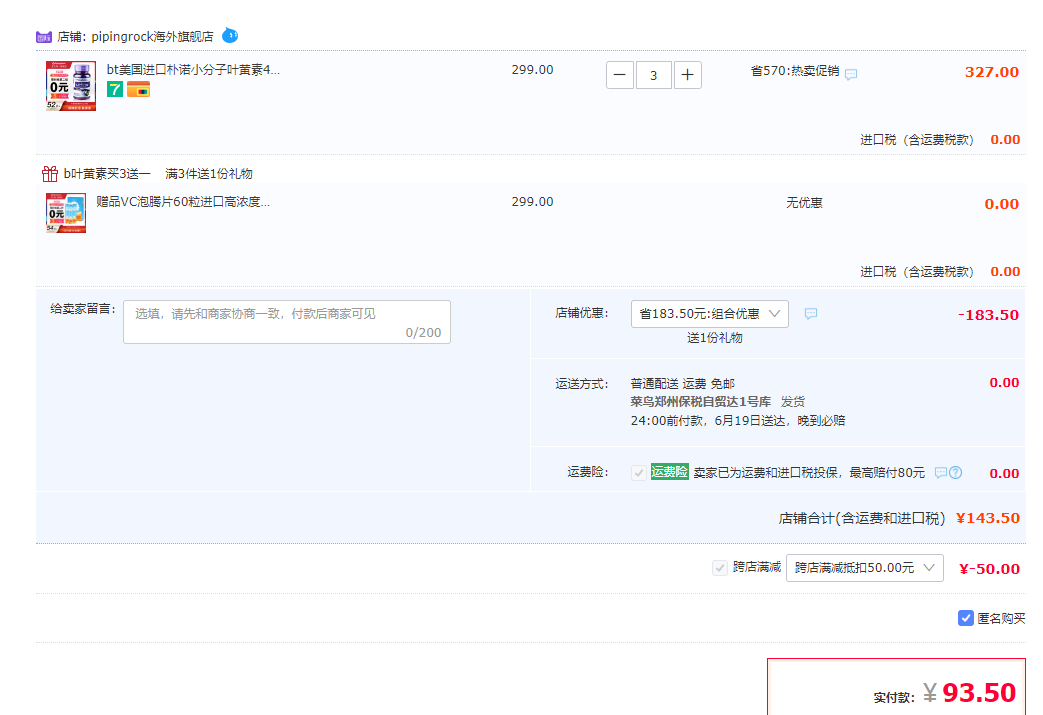Click the bt叶黄素 product thumbnail
1043x715 pixels.
71,86
